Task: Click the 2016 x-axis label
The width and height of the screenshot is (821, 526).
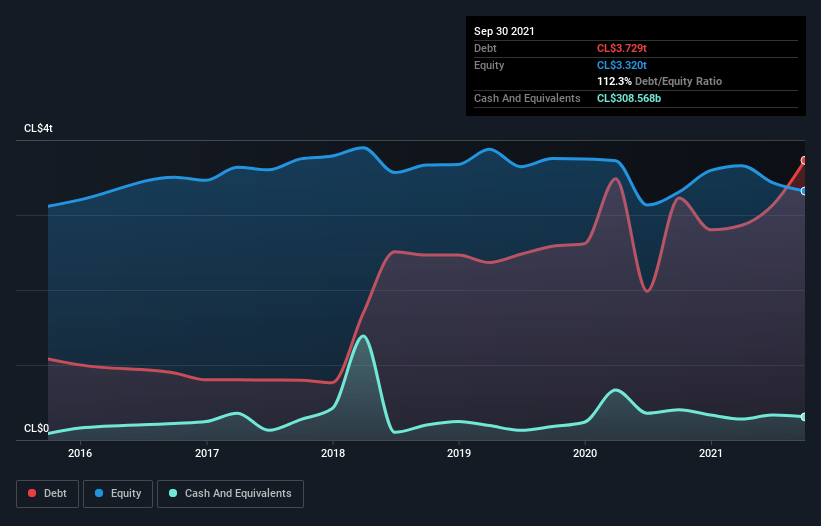Action: pos(80,453)
